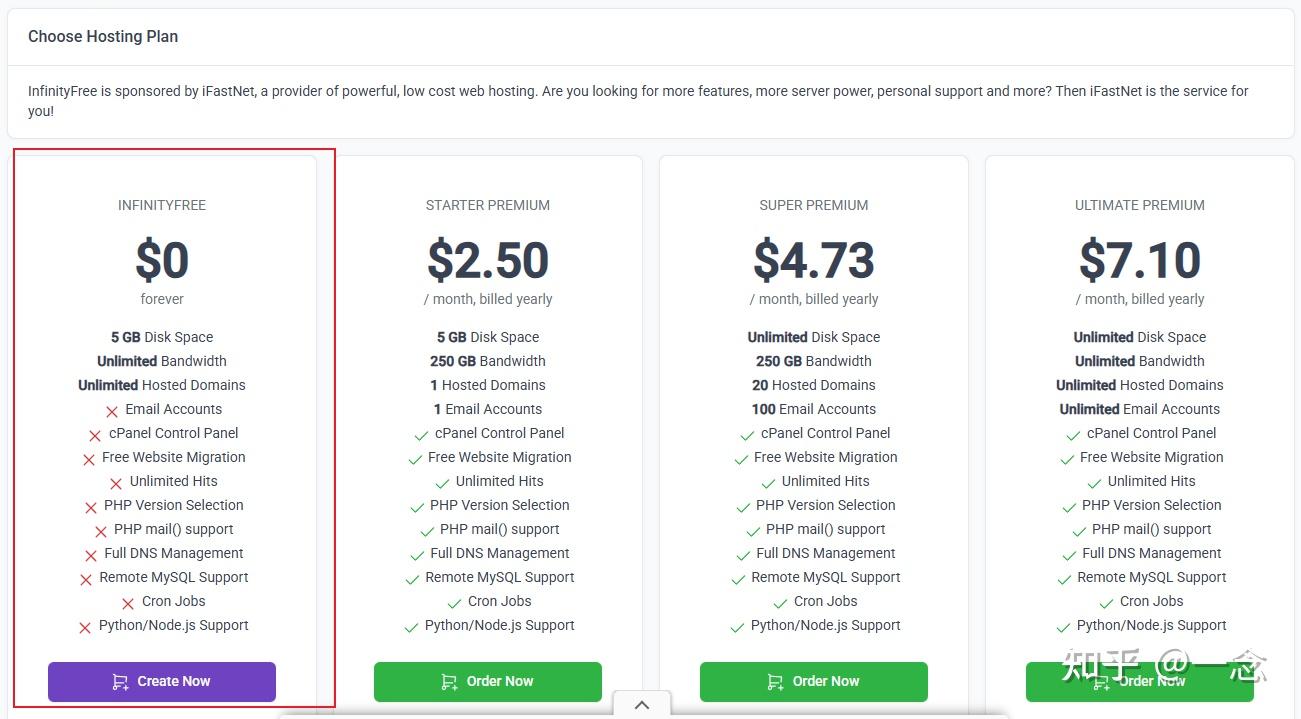Click the green check beside Ultimate Premium Cron Jobs
This screenshot has width=1301, height=719.
click(1106, 603)
